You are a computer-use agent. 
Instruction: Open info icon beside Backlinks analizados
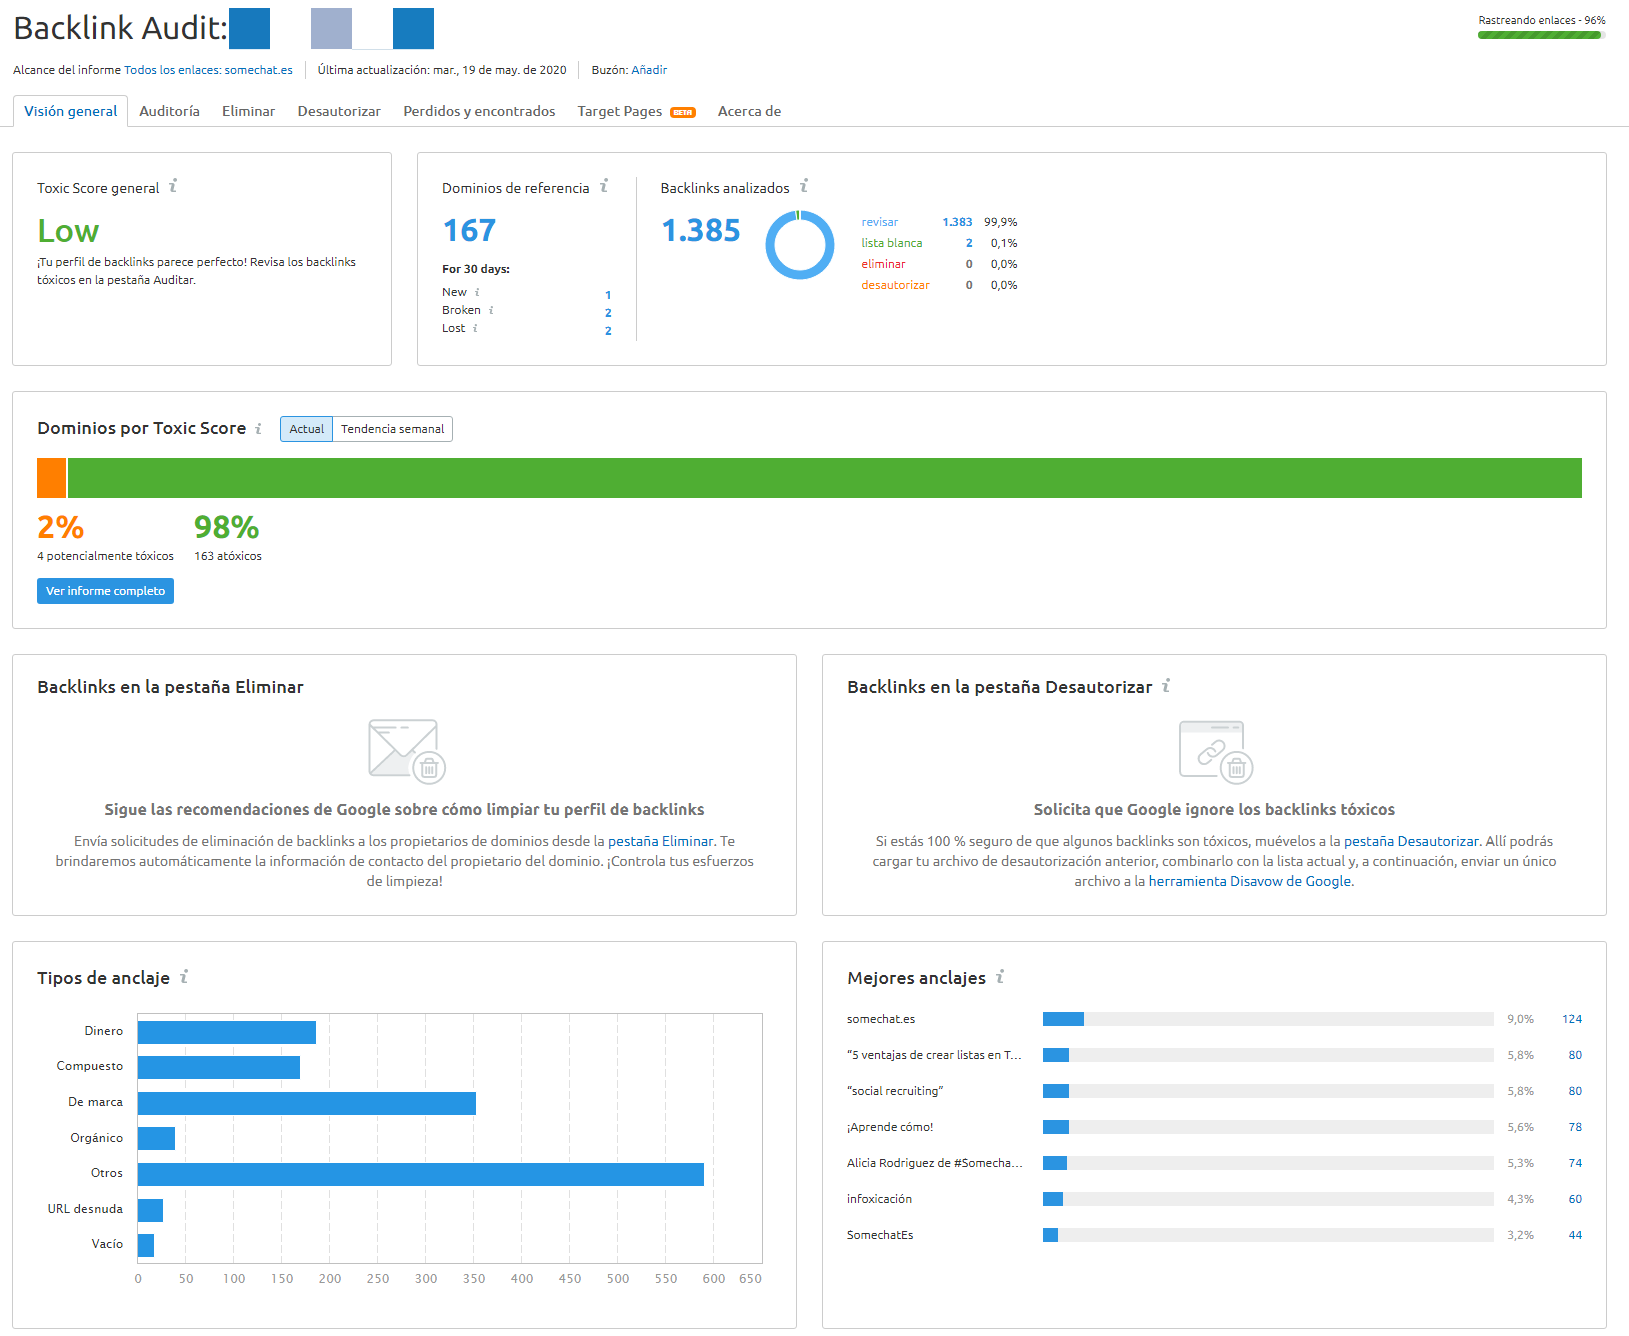[x=804, y=186]
